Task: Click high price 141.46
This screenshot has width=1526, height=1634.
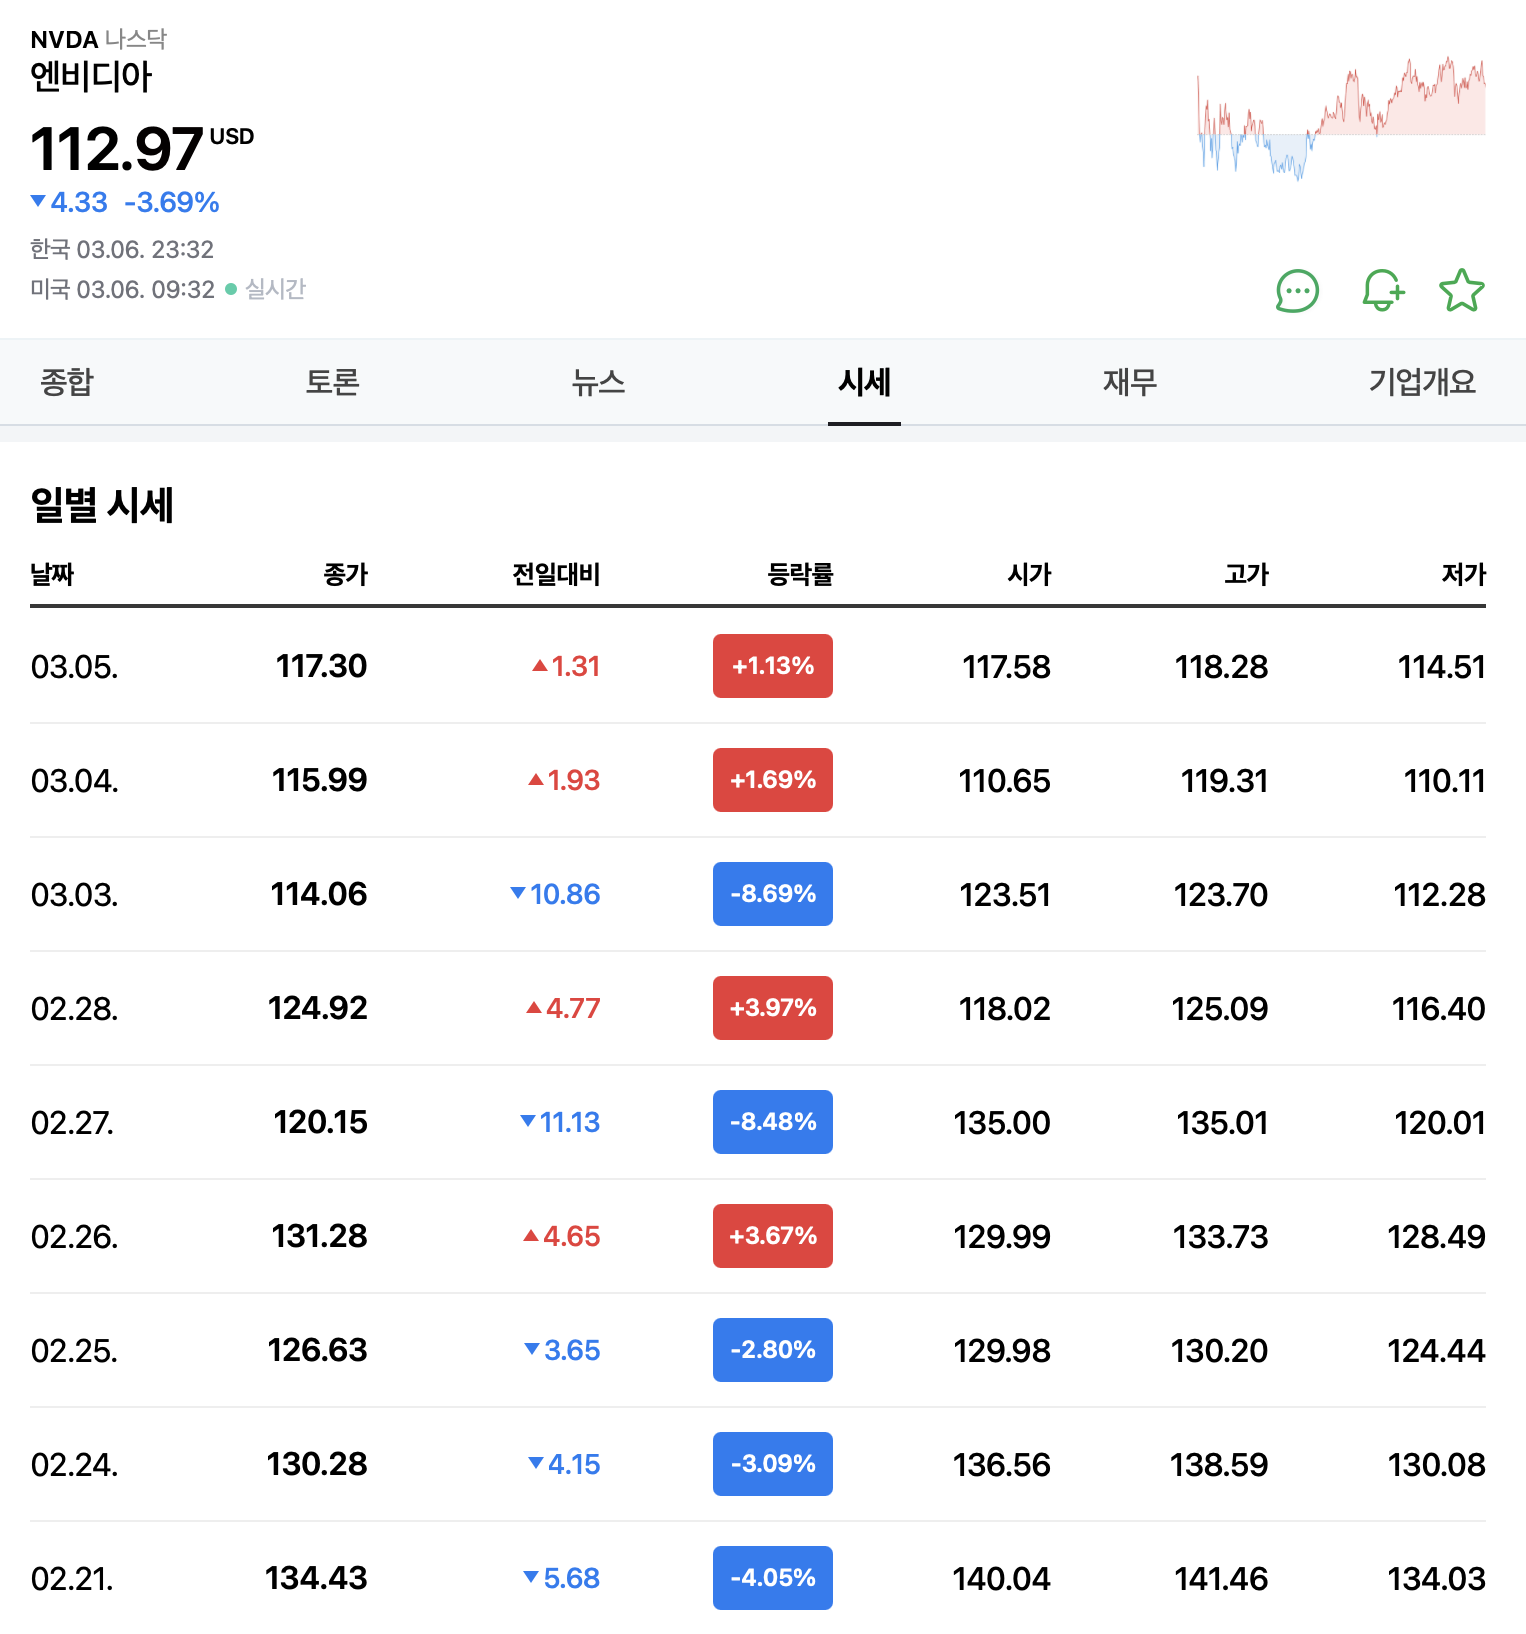Action: 1221,1579
